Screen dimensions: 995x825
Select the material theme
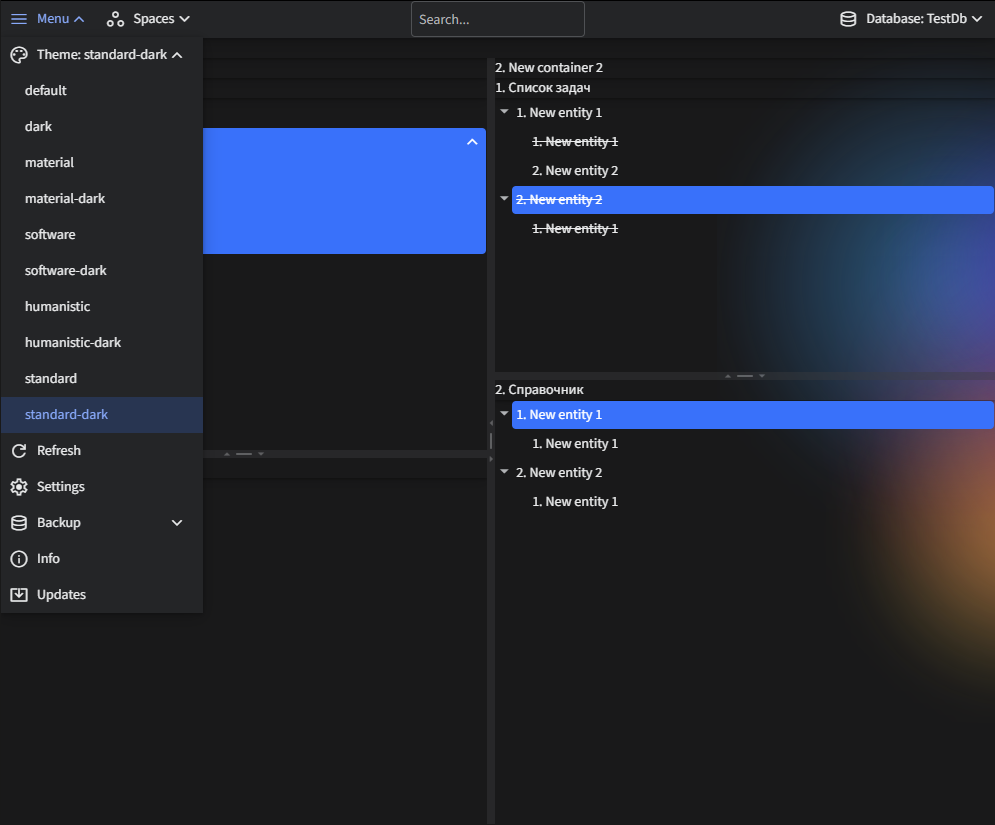point(102,162)
